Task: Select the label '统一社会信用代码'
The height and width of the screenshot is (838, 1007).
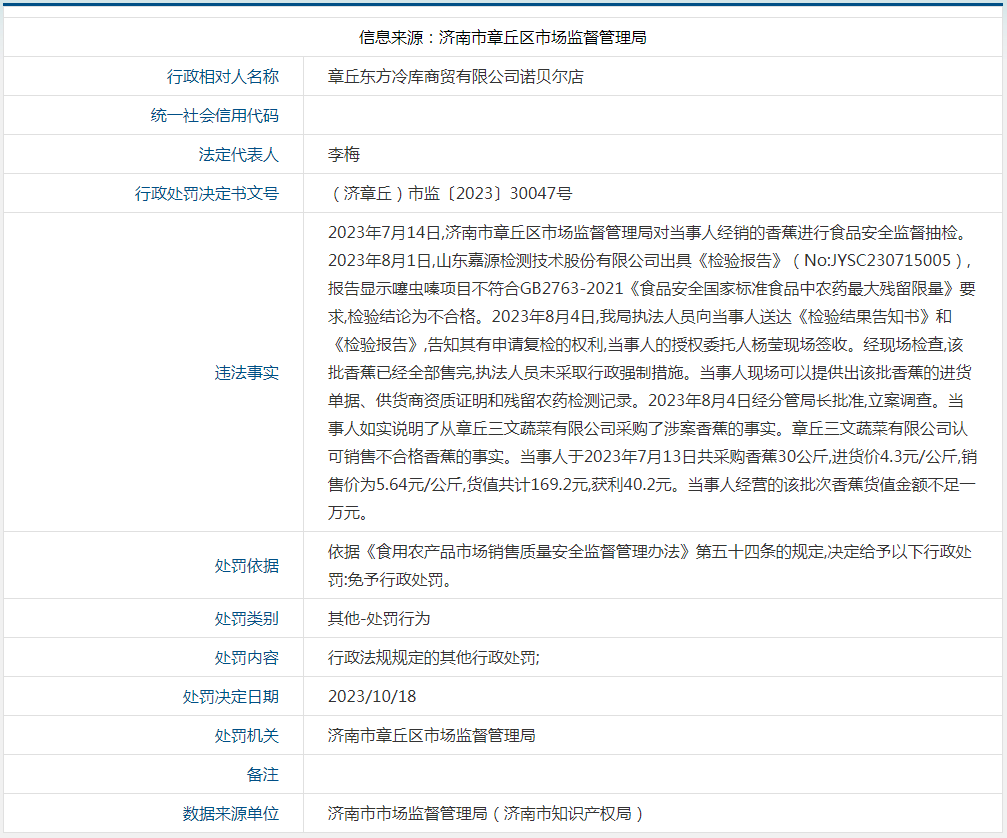Action: pos(215,116)
